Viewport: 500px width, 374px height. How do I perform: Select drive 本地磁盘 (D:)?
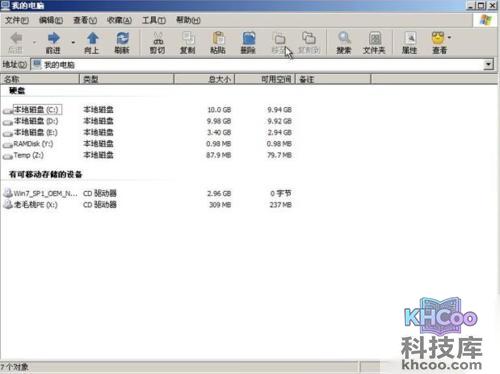click(36, 121)
